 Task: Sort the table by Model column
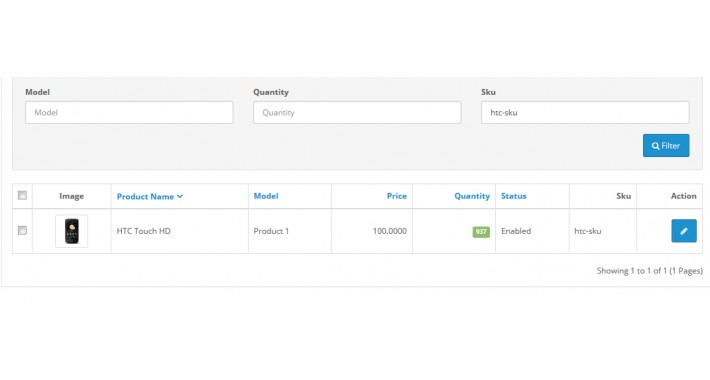pyautogui.click(x=266, y=196)
